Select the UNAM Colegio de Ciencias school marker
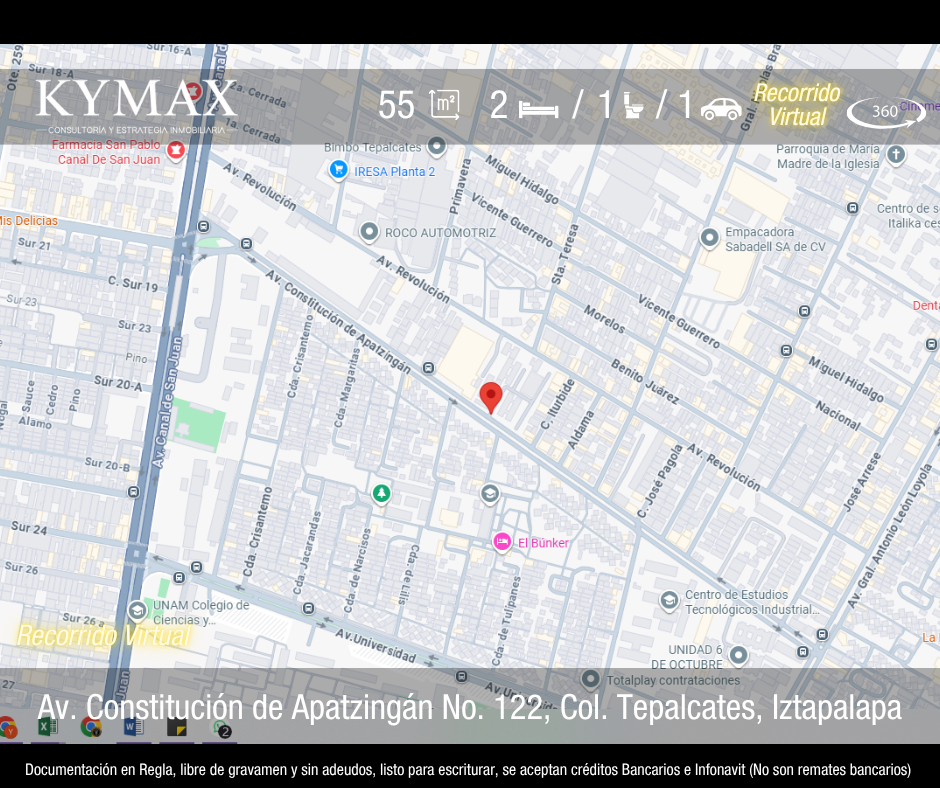Image resolution: width=940 pixels, height=788 pixels. (x=137, y=611)
